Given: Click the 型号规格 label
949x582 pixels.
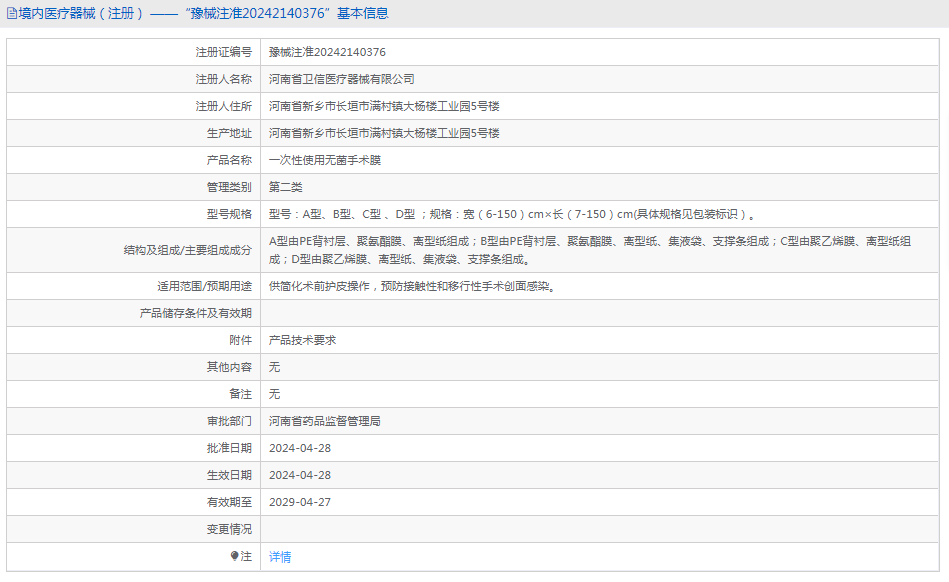Looking at the screenshot, I should (x=229, y=214).
